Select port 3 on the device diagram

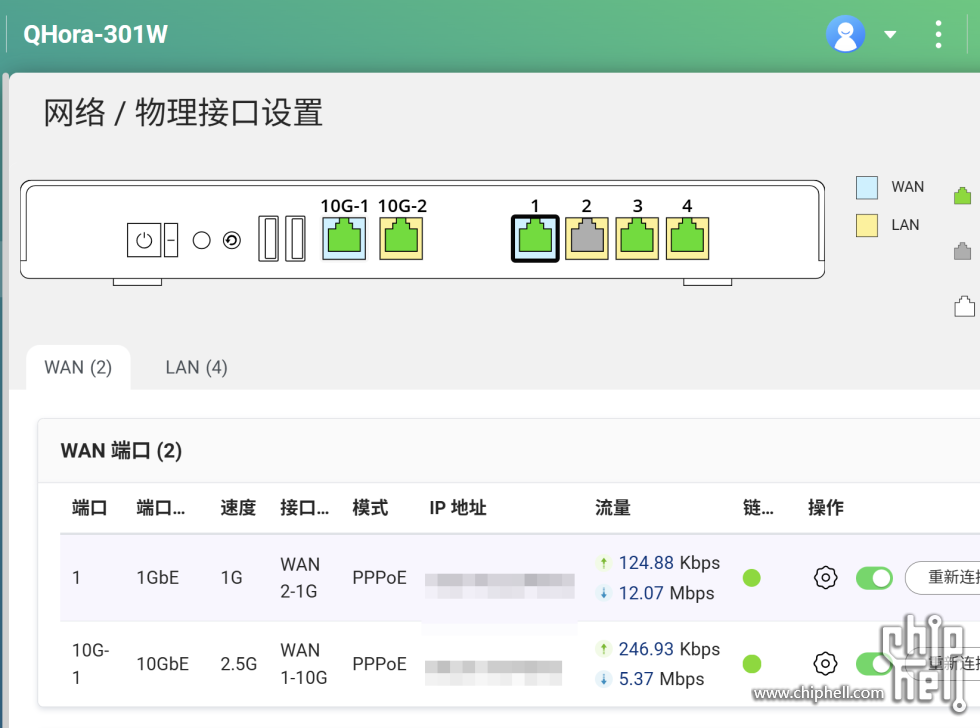tap(637, 238)
